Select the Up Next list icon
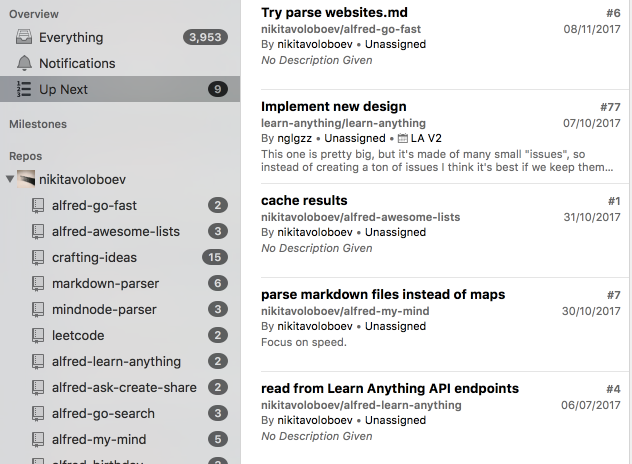The width and height of the screenshot is (632, 464). [24, 89]
